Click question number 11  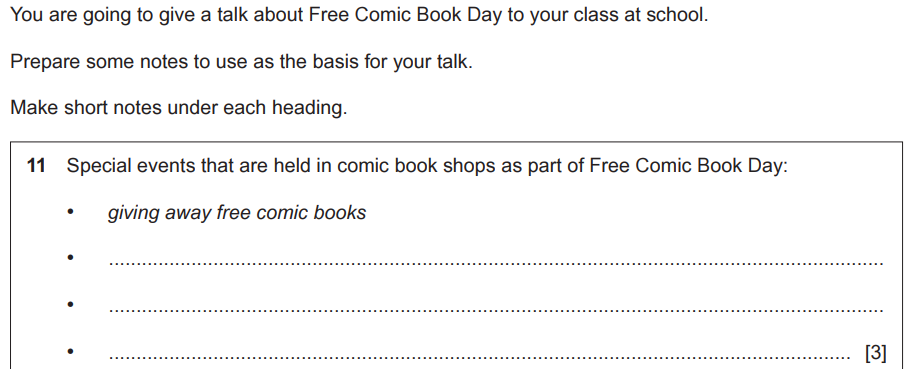coord(36,166)
